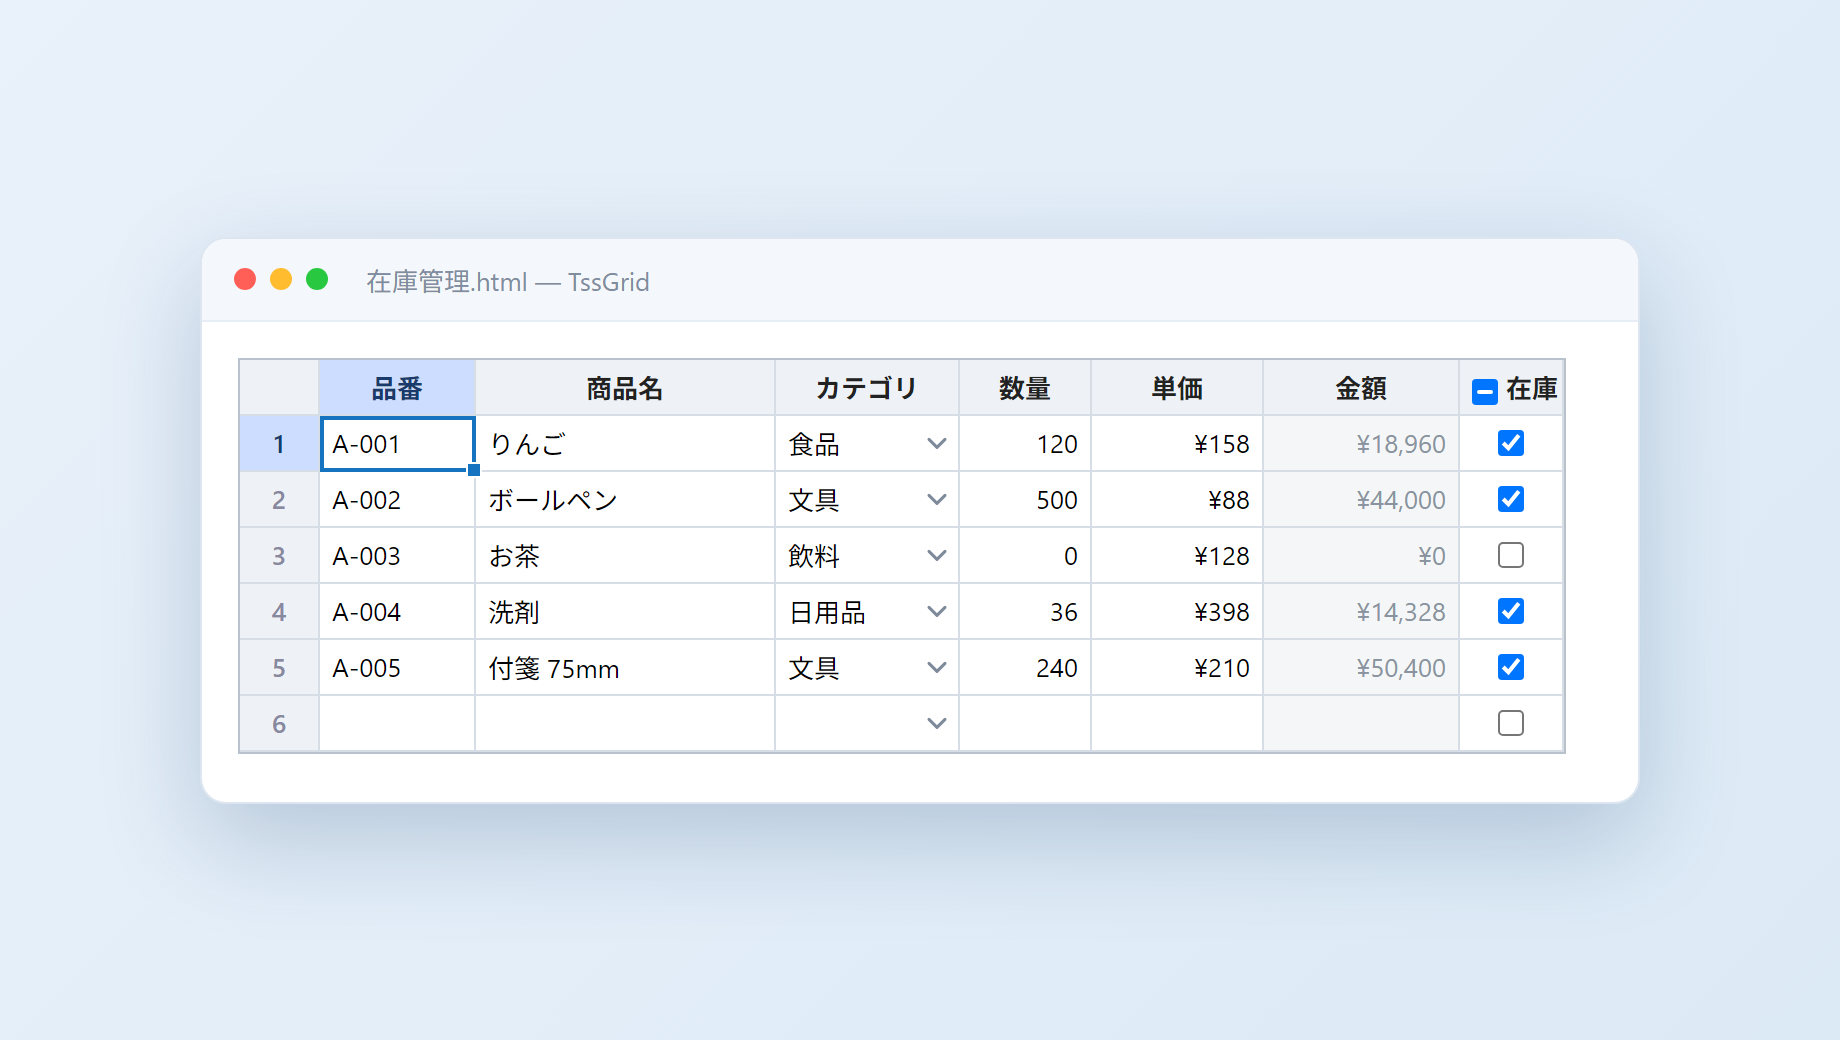Select the 単価 column header

tap(1177, 388)
